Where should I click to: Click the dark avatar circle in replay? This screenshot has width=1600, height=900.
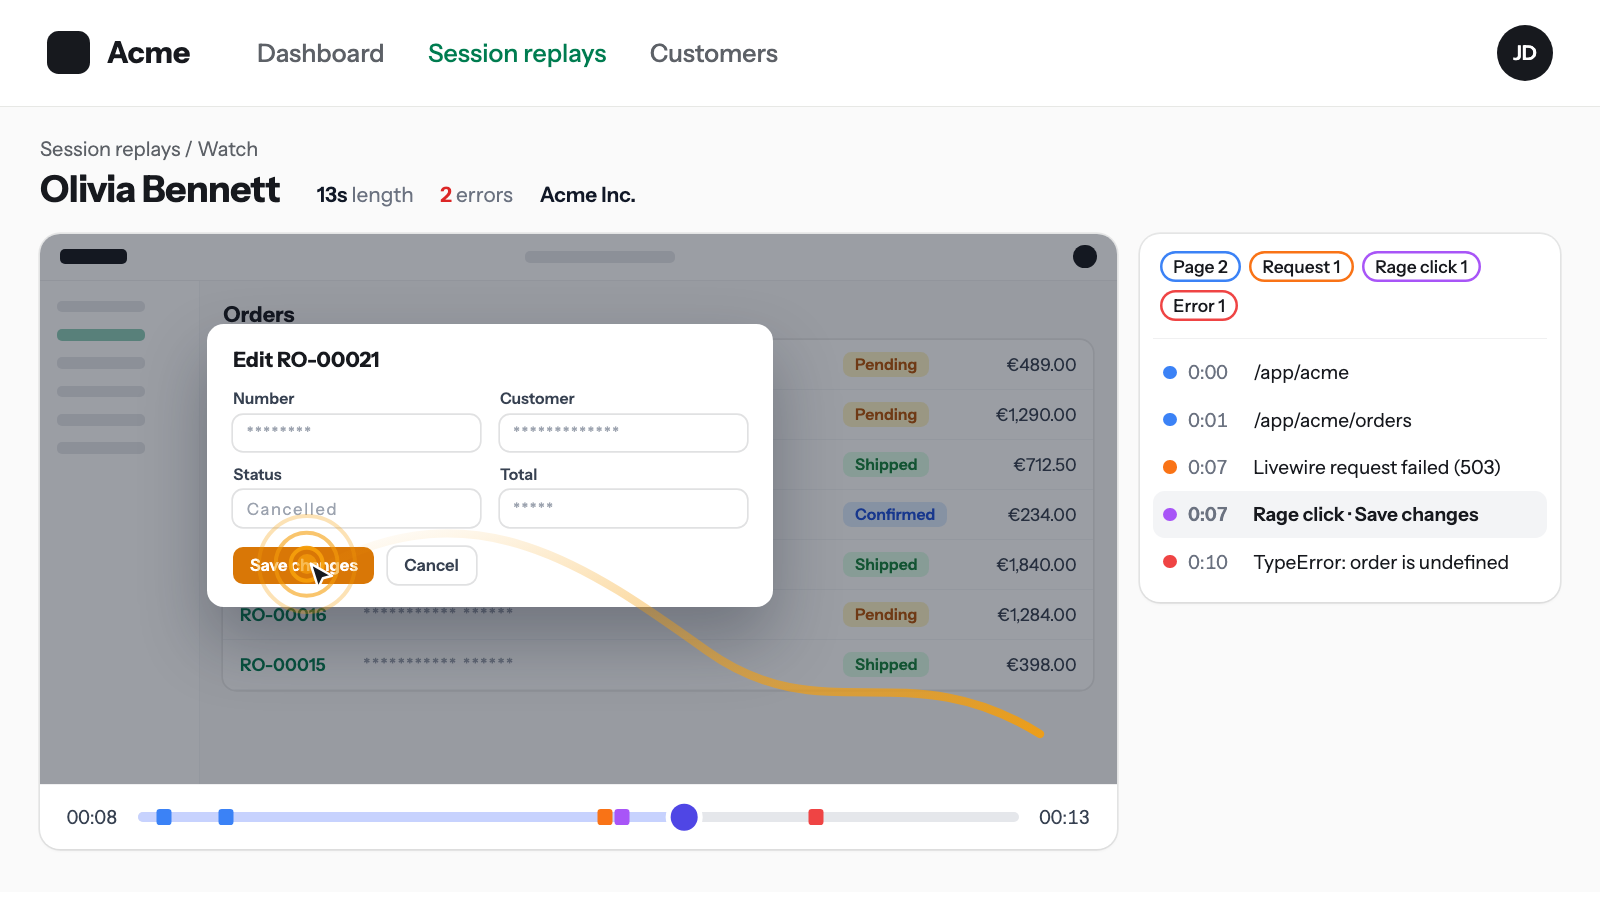pyautogui.click(x=1085, y=257)
